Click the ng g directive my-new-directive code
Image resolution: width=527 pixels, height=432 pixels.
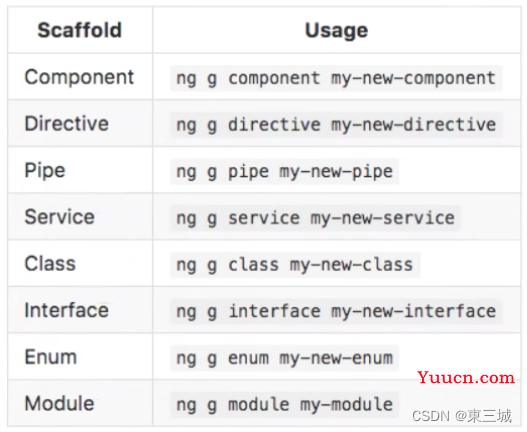pos(336,125)
